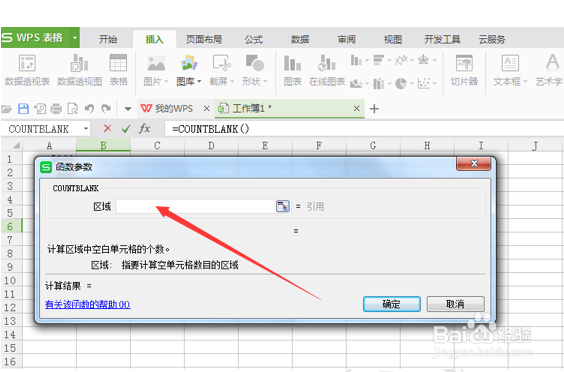This screenshot has height=372, width=564.
Task: Close the 我的WPS document tab
Action: pyautogui.click(x=206, y=108)
